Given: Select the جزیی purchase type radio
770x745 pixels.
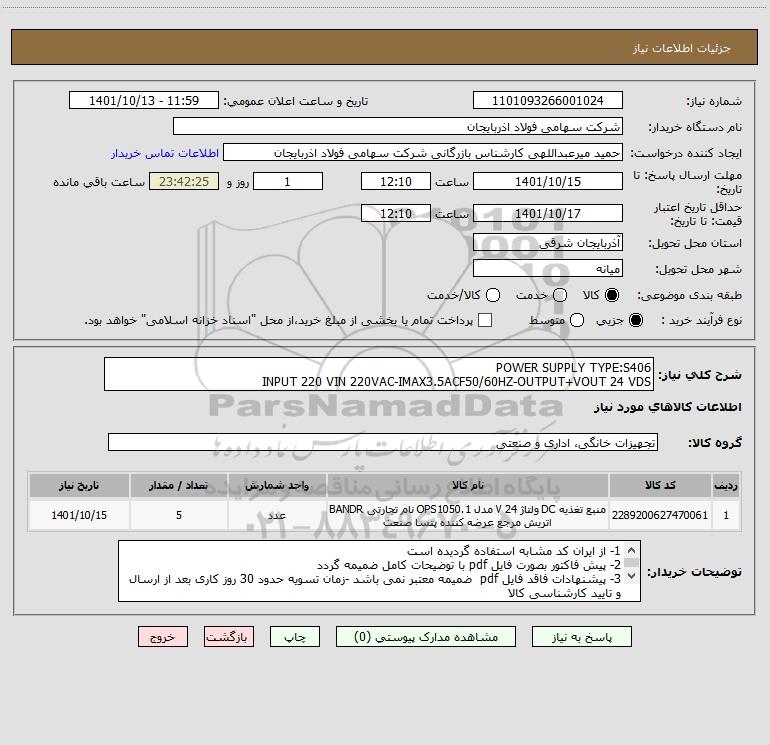Looking at the screenshot, I should 636,320.
